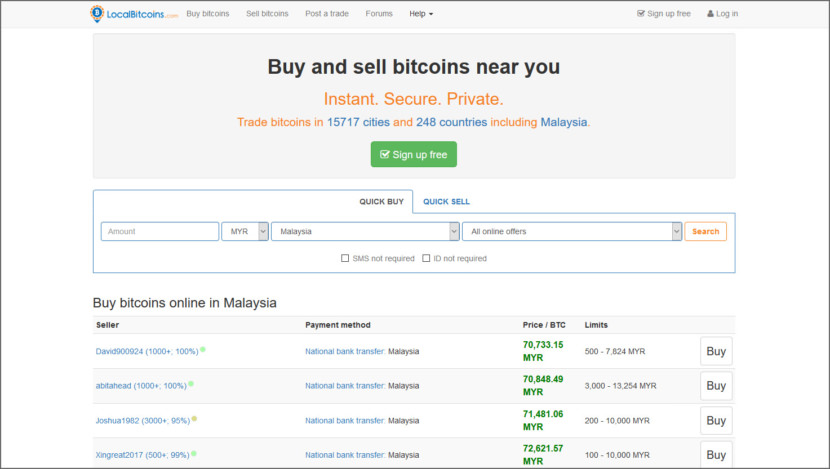This screenshot has height=469, width=830.
Task: Open seller Xingreat2017's profile
Action: coord(142,455)
